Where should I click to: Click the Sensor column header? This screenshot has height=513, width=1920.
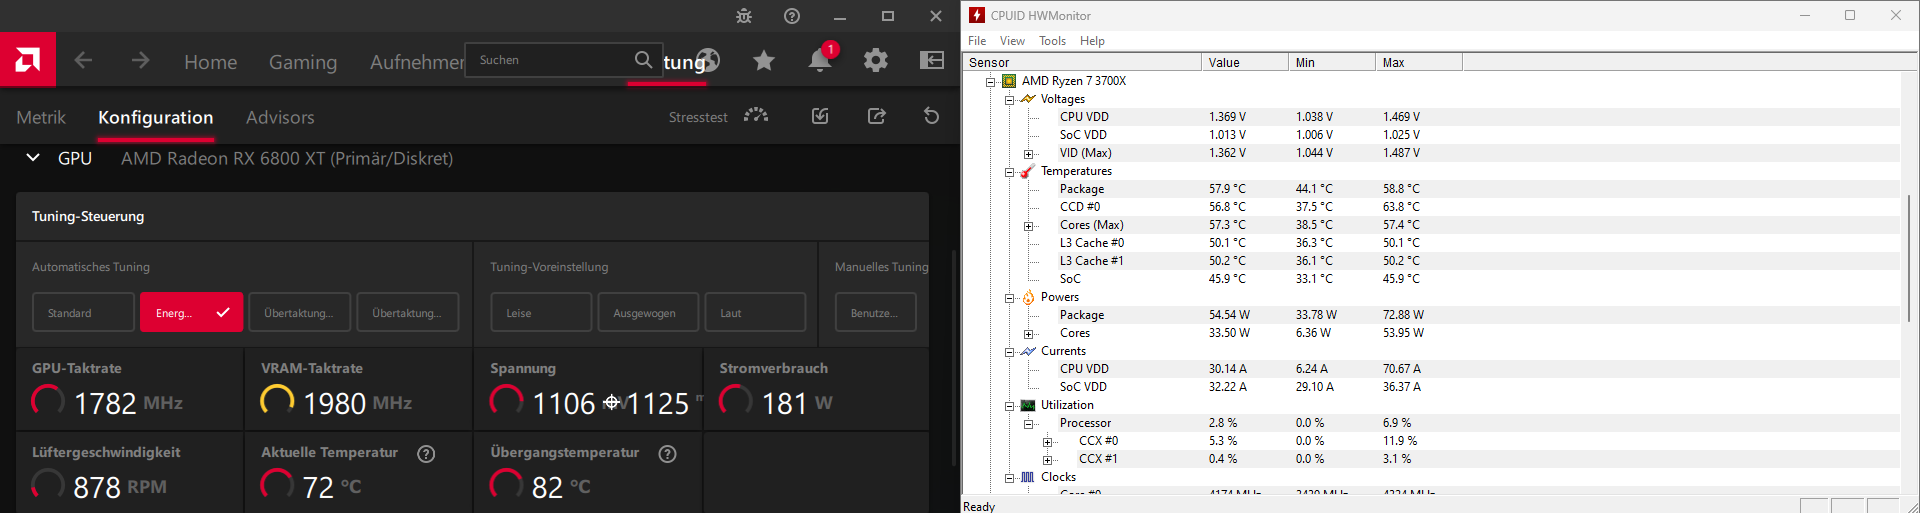coord(1082,62)
